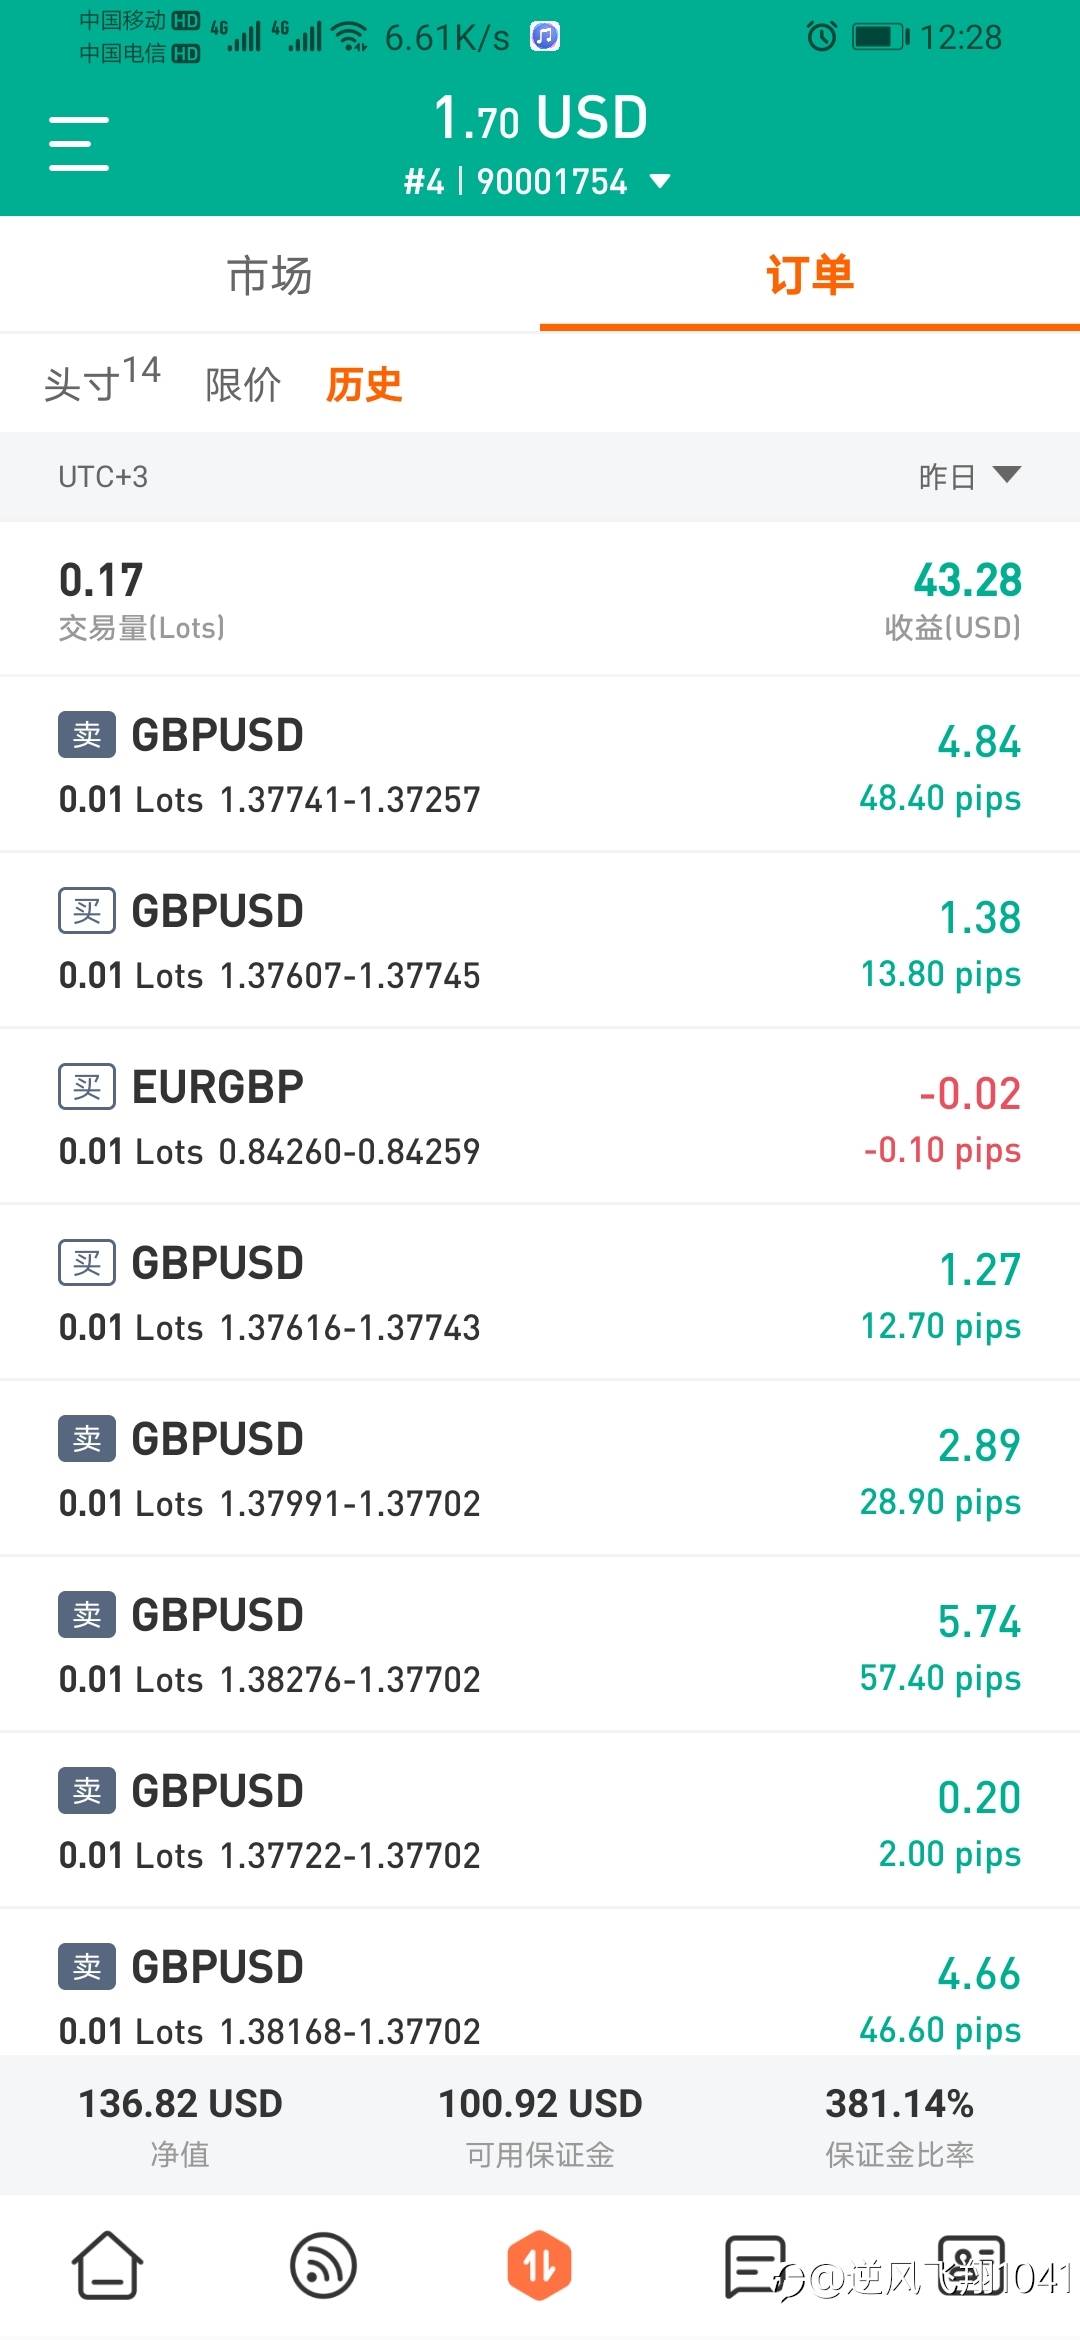Screen dimensions: 1080x2340
Task: Tap the music app icon in status bar
Action: tap(545, 37)
